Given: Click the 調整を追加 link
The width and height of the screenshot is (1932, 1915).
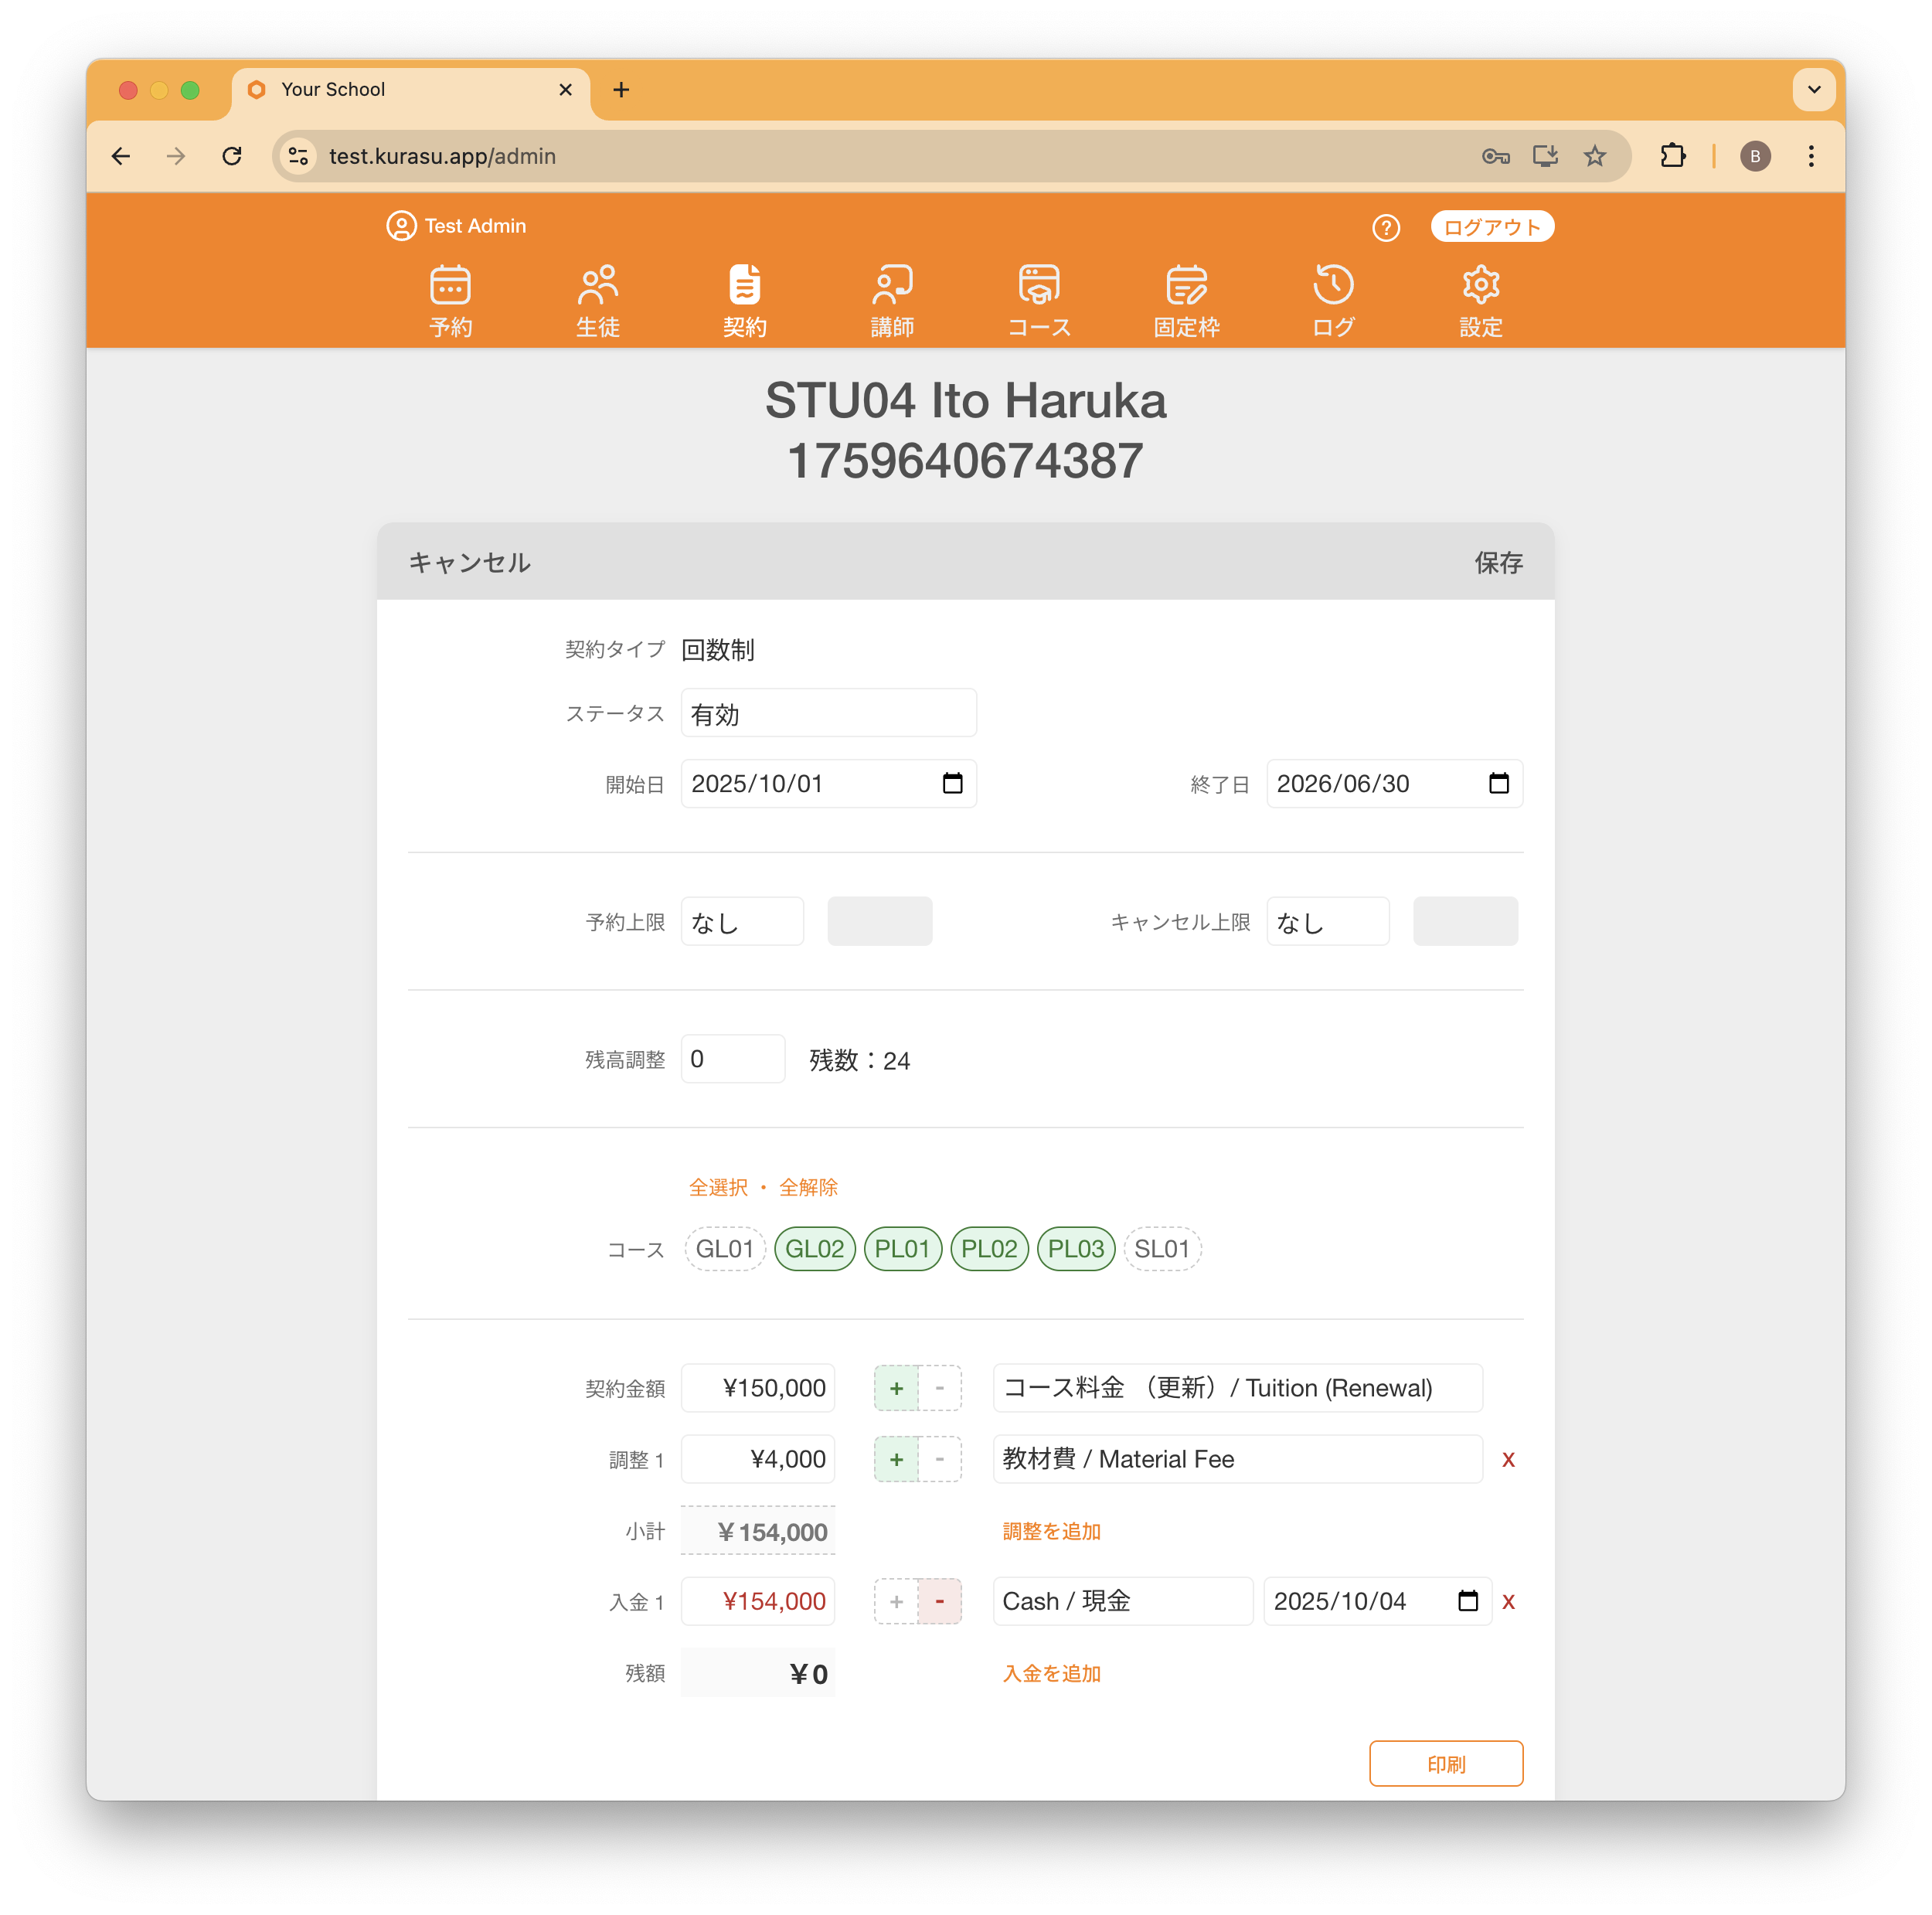Looking at the screenshot, I should point(1051,1531).
